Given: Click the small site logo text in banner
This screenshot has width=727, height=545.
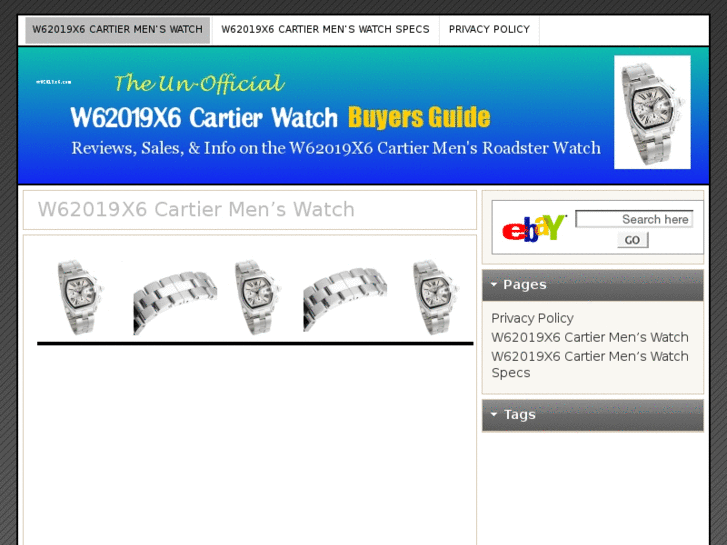Looking at the screenshot, I should tap(54, 82).
